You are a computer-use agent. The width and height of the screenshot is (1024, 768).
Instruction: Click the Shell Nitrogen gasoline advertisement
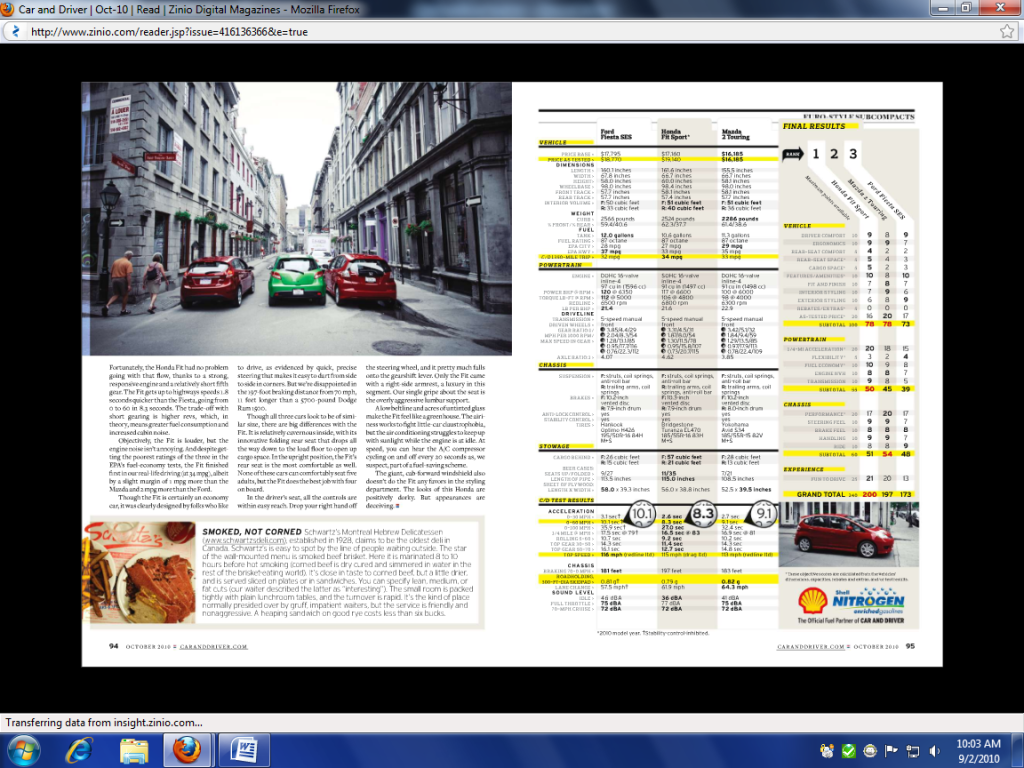click(850, 605)
